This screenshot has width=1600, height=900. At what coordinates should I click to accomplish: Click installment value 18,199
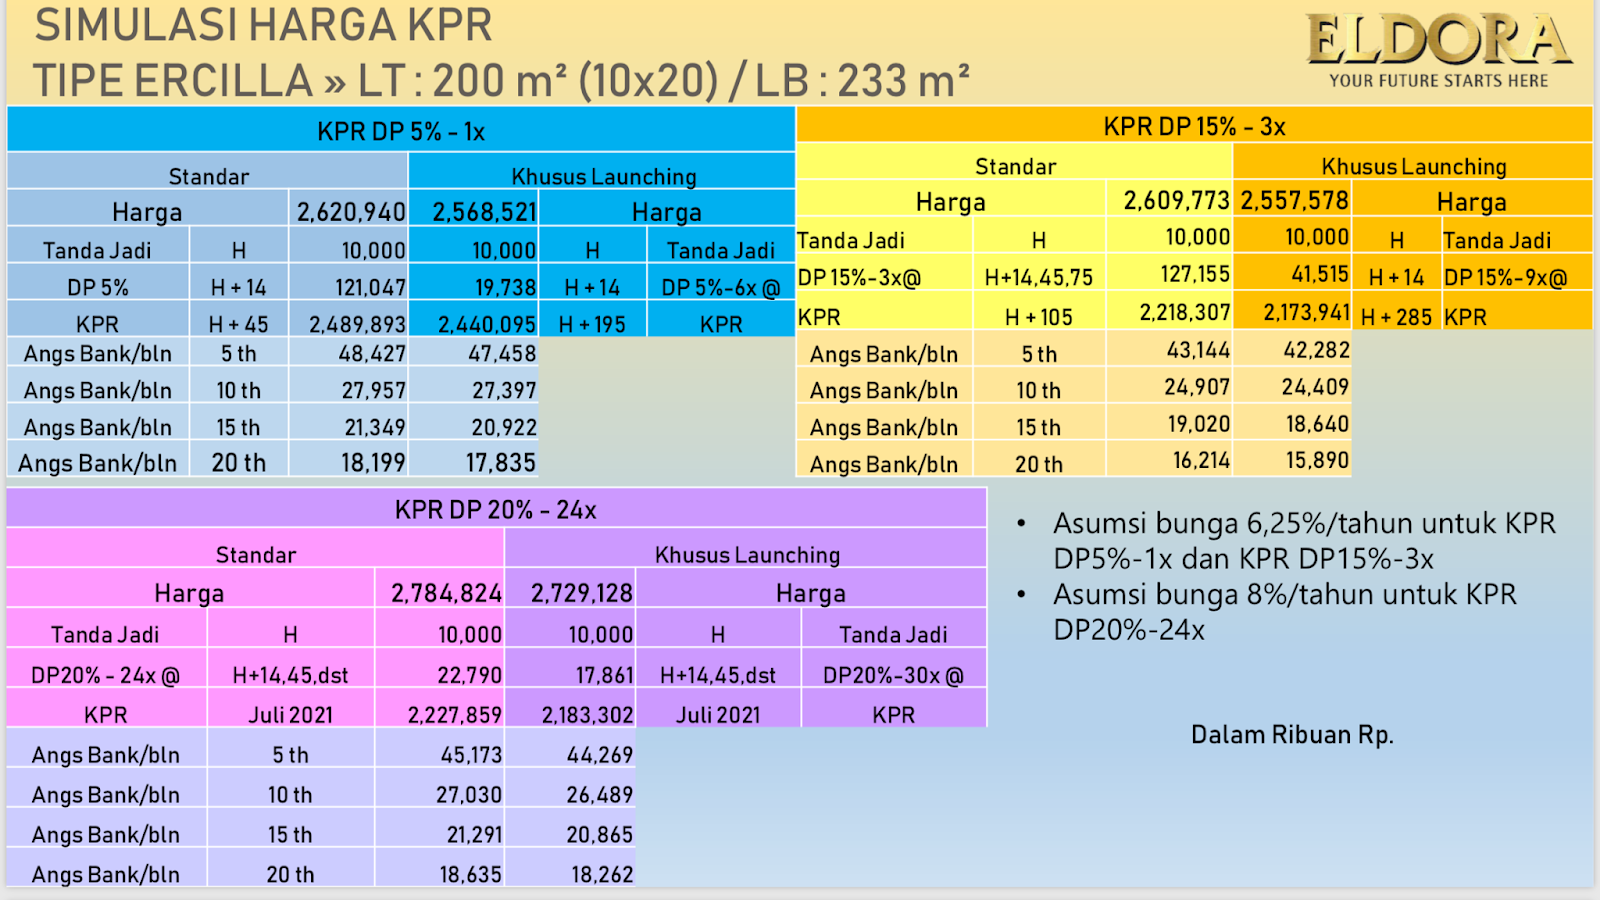373,463
